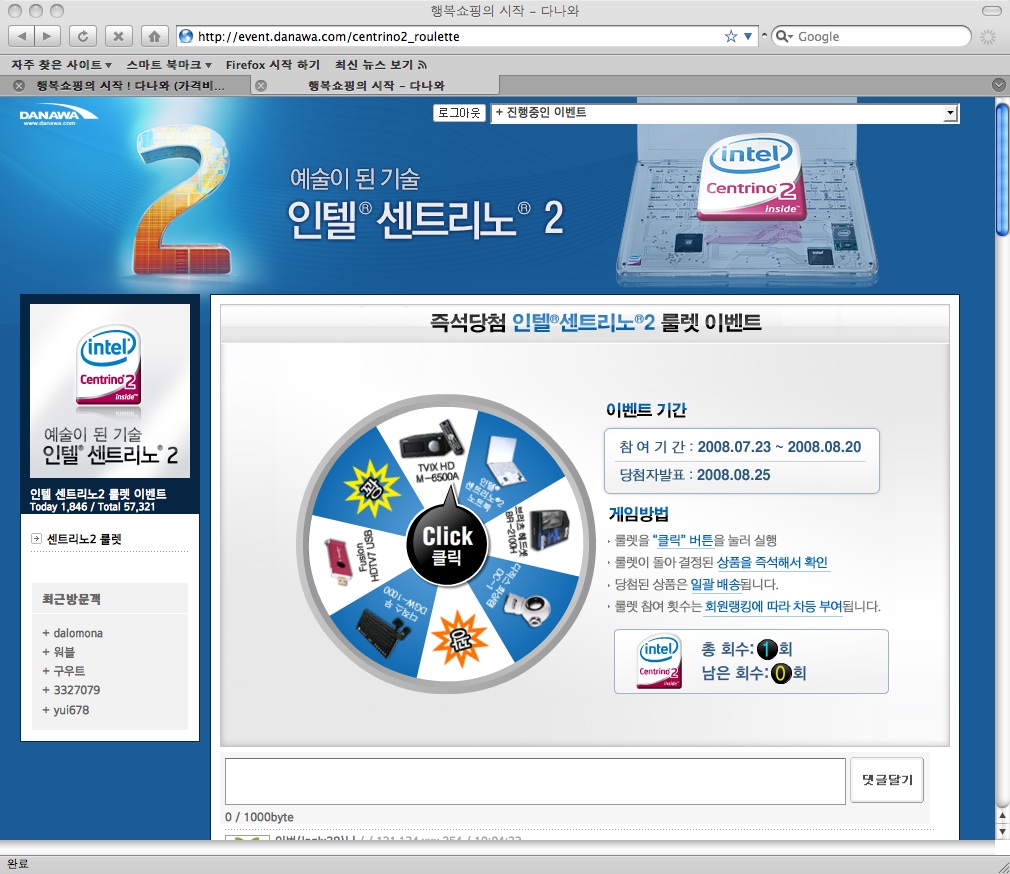Open recent visitor dalomona
Image resolution: width=1010 pixels, height=874 pixels.
tap(78, 633)
